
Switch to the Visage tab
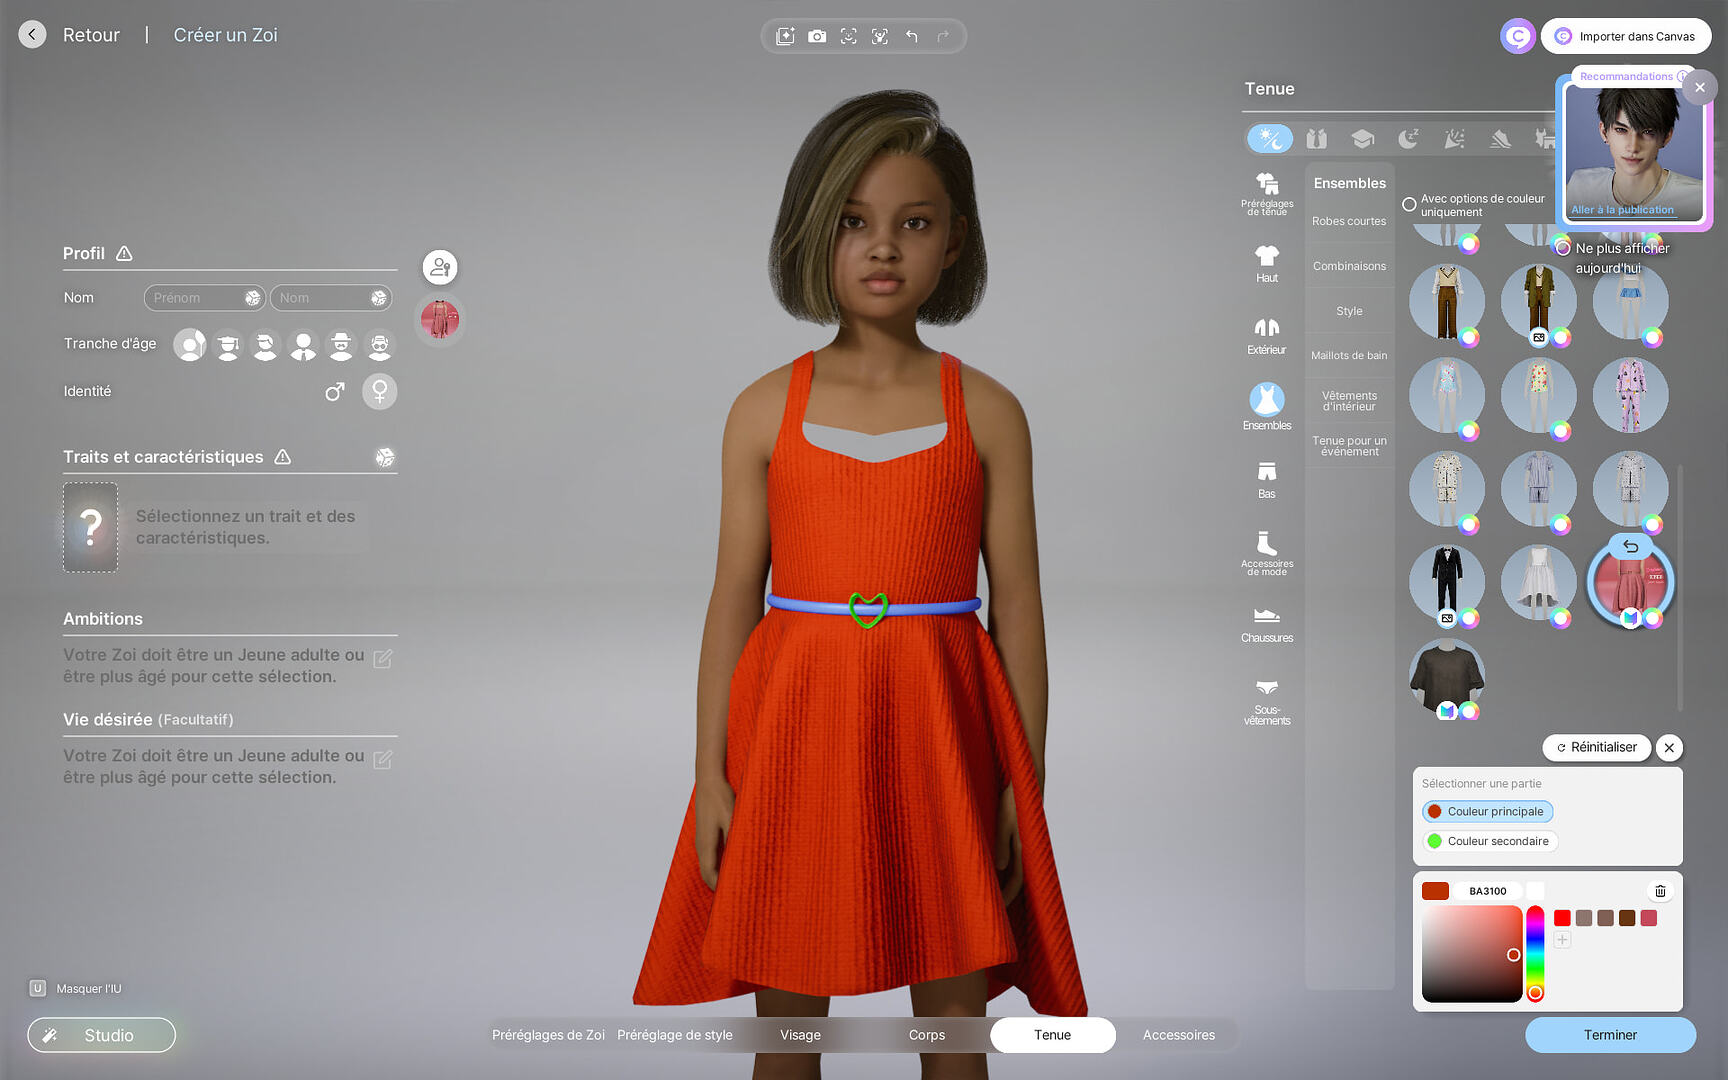click(x=800, y=1035)
